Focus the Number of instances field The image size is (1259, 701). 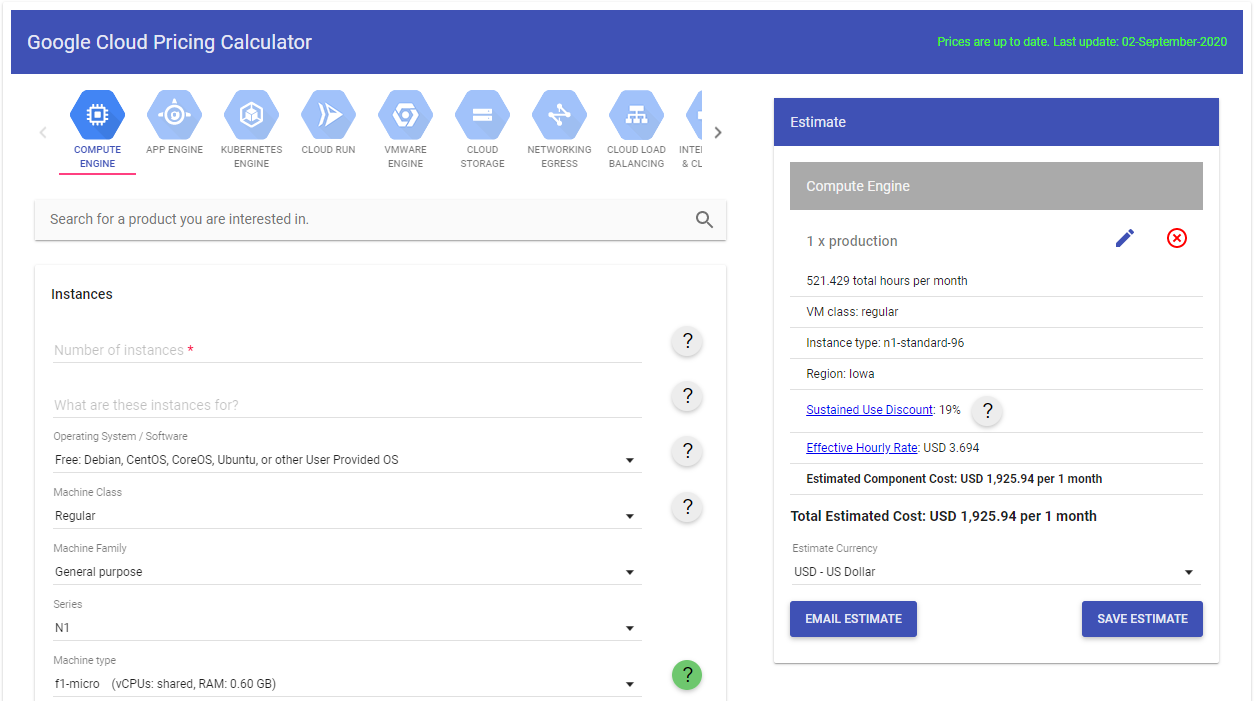346,350
